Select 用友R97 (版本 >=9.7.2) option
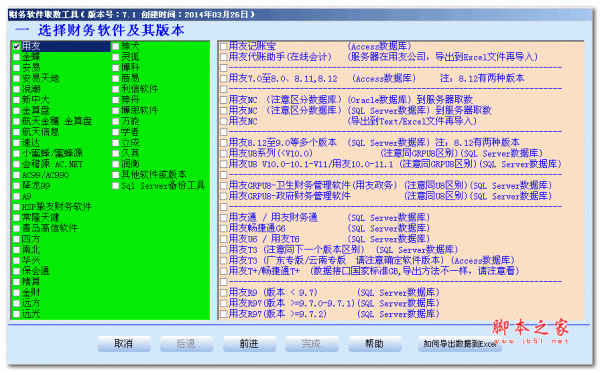The width and height of the screenshot is (600, 372). click(224, 314)
